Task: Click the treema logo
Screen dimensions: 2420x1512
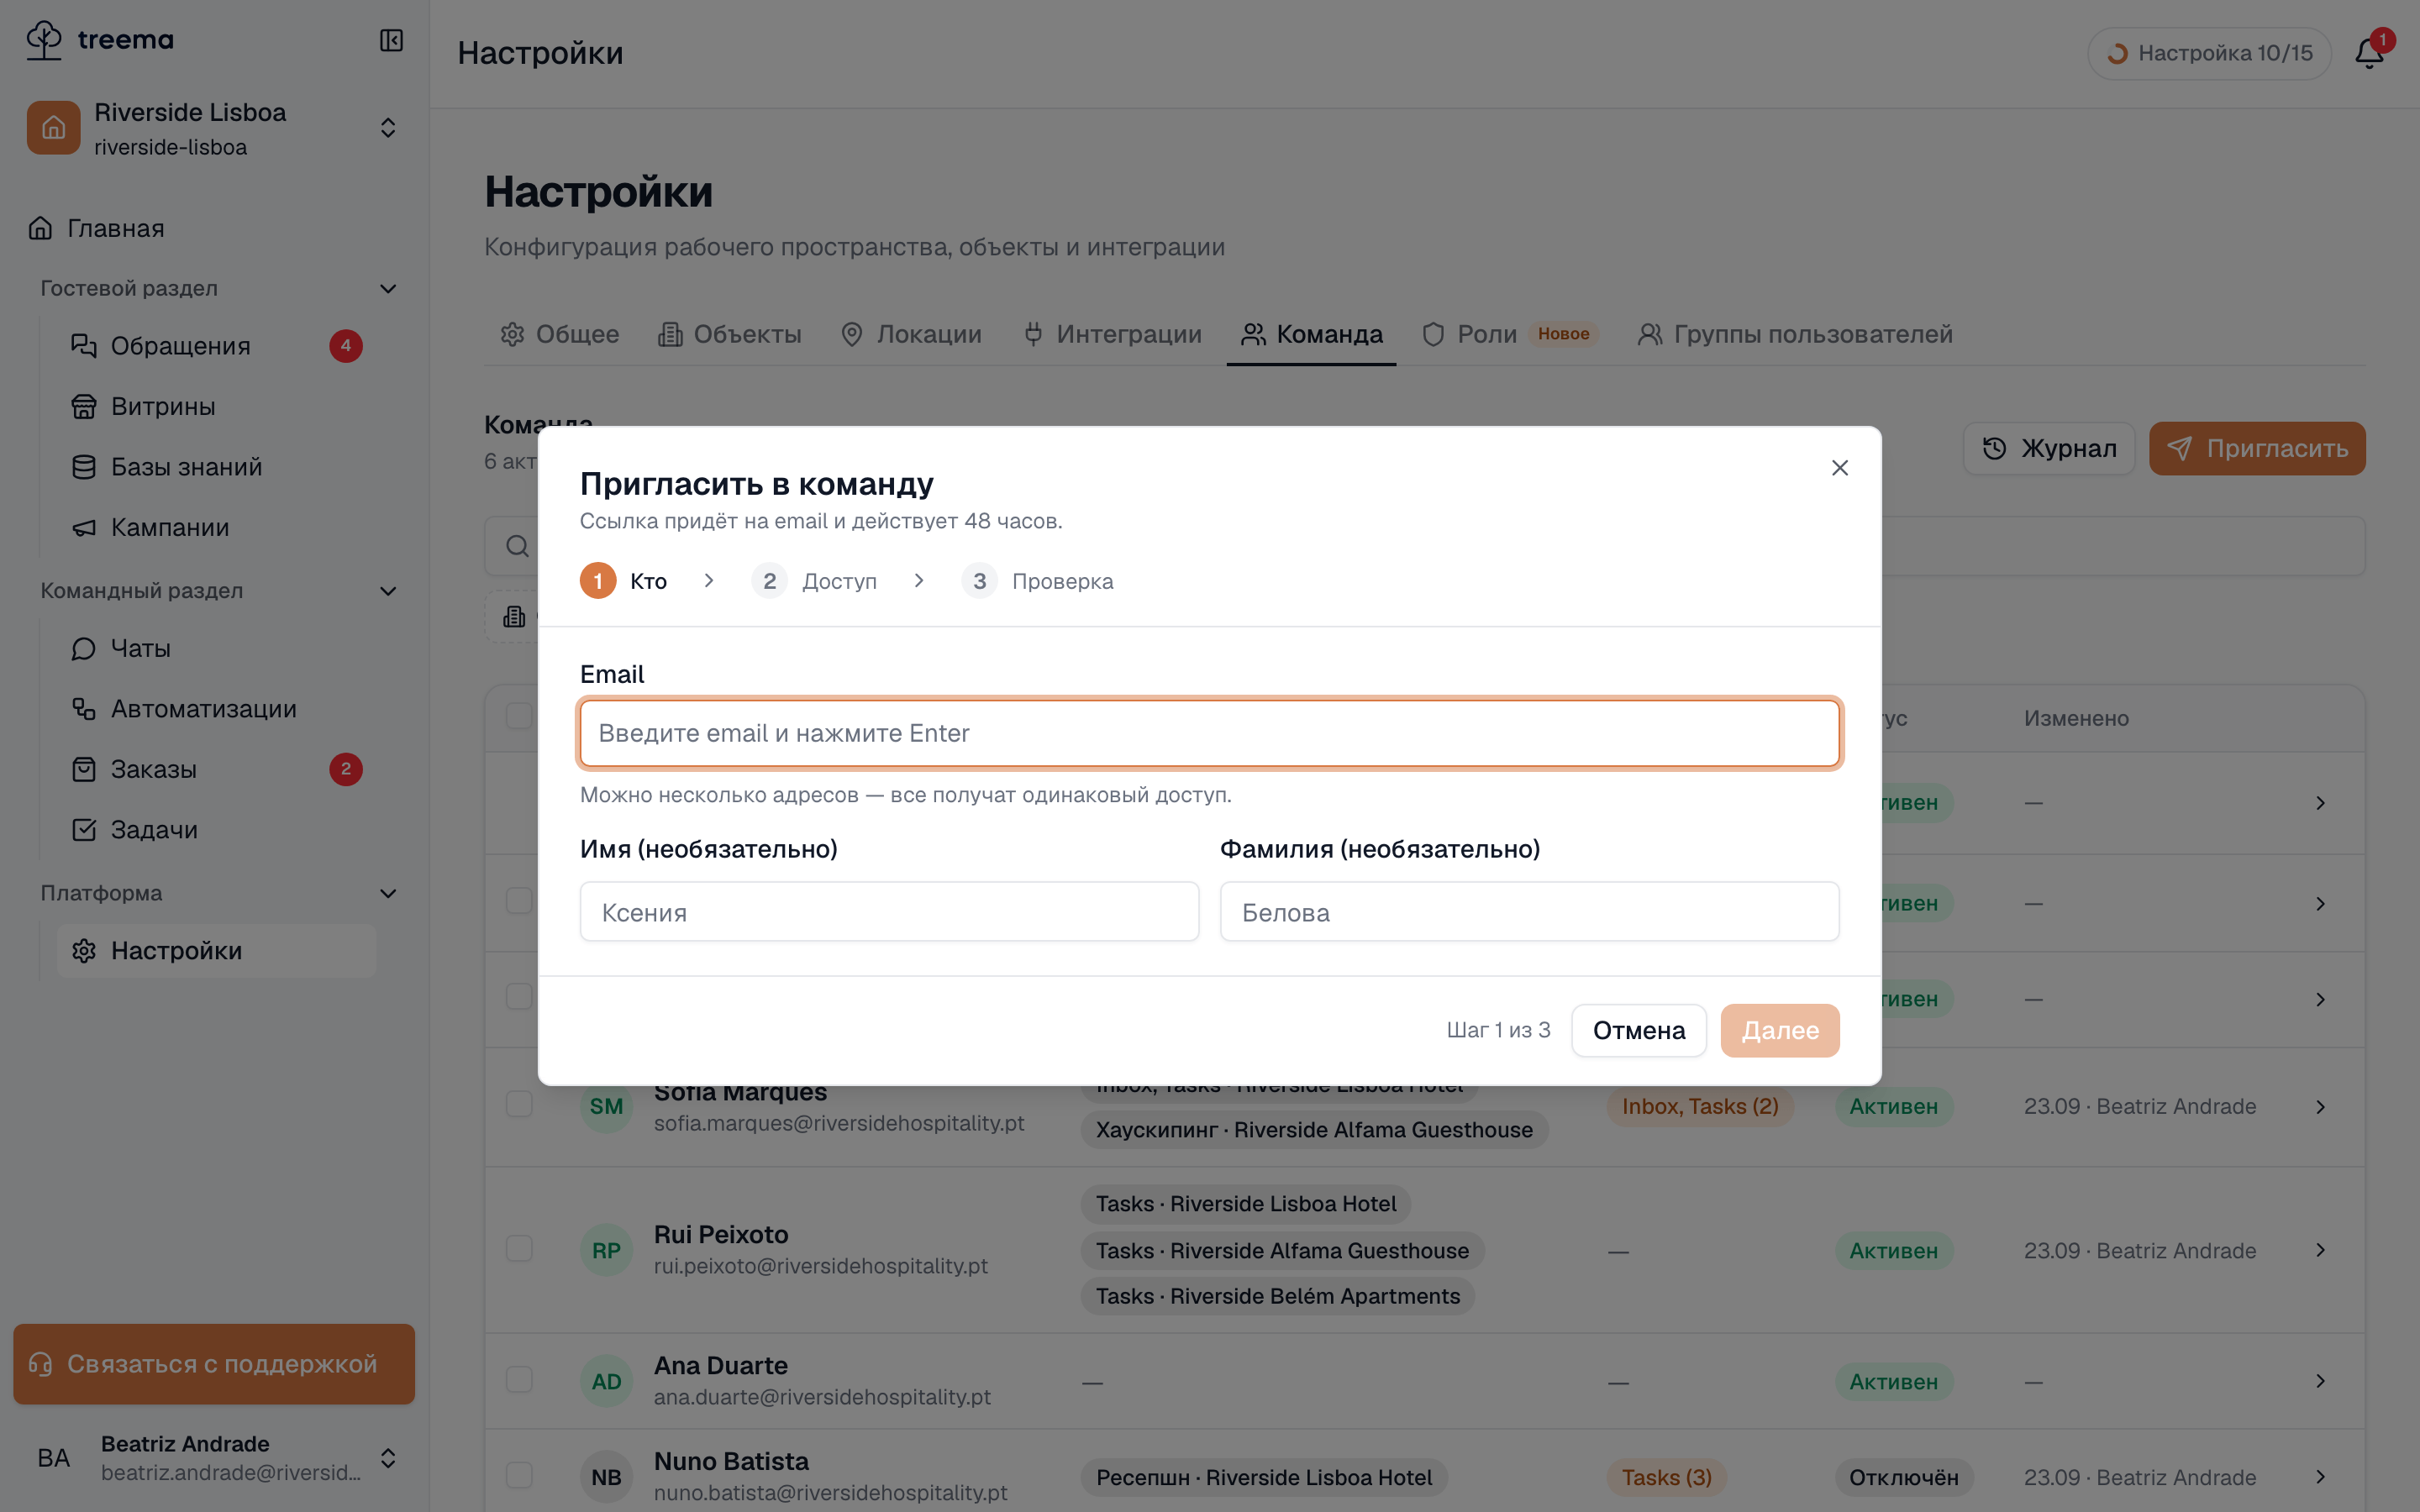Action: [99, 40]
